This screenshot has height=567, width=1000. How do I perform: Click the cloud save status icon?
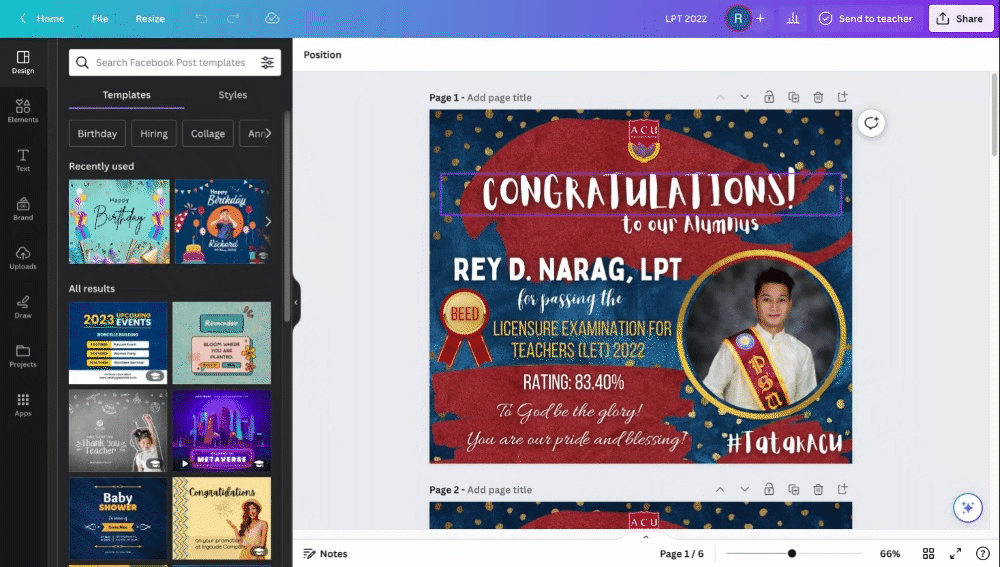272,18
